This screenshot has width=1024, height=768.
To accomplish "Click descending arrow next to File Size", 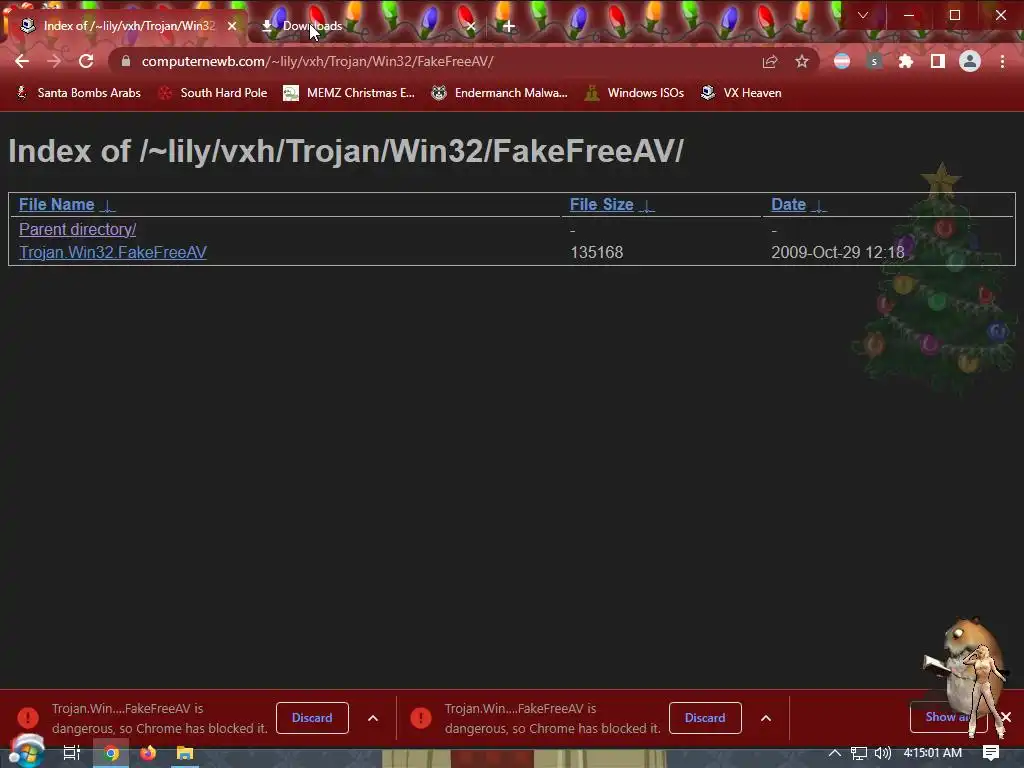I will click(x=647, y=206).
